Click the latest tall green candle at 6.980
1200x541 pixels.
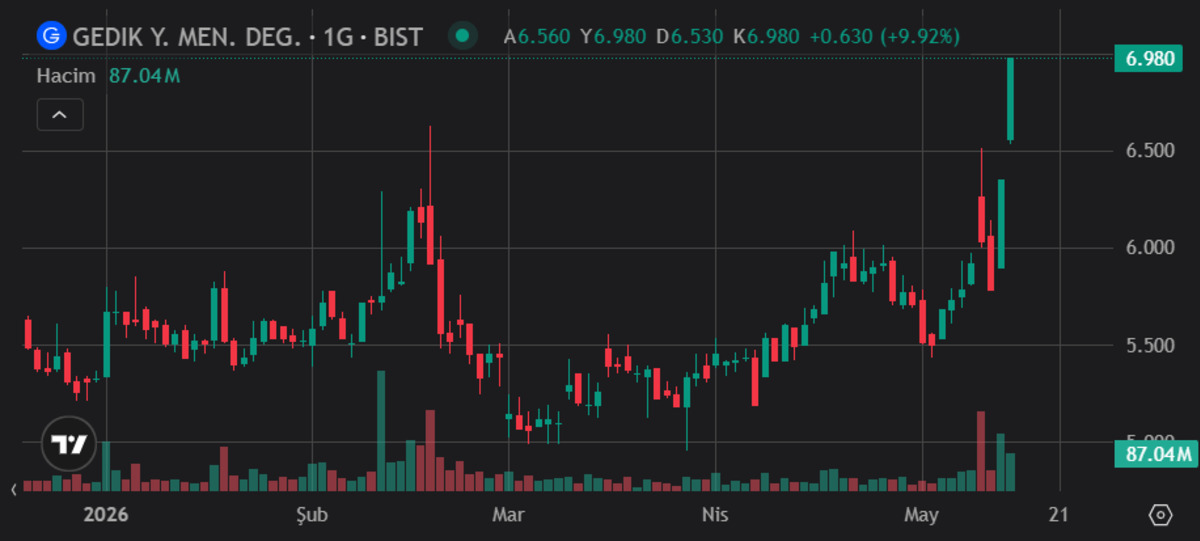[1011, 100]
